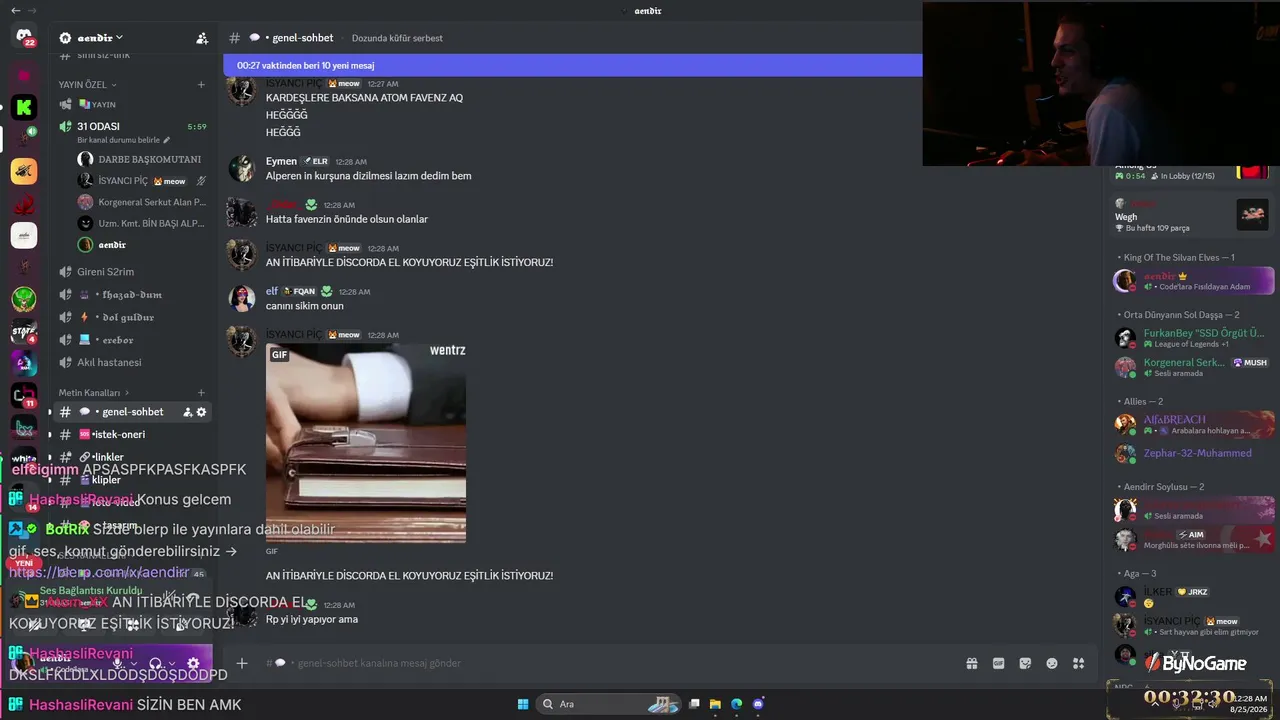Click username elf in chat
Screen dimensions: 1280x720
272,291
